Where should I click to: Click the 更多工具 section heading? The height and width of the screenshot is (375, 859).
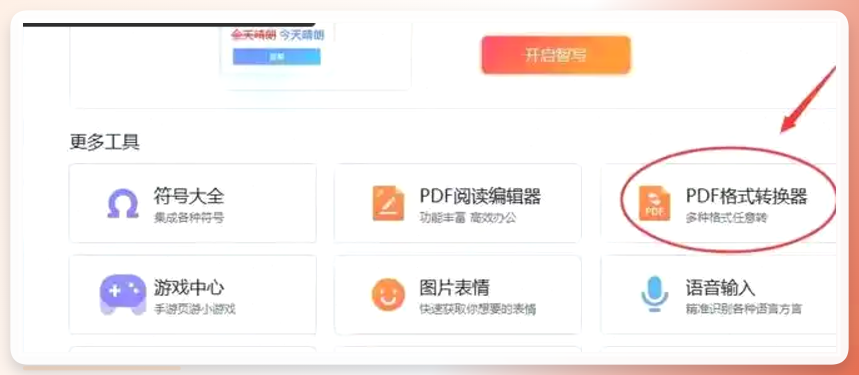[x=105, y=142]
